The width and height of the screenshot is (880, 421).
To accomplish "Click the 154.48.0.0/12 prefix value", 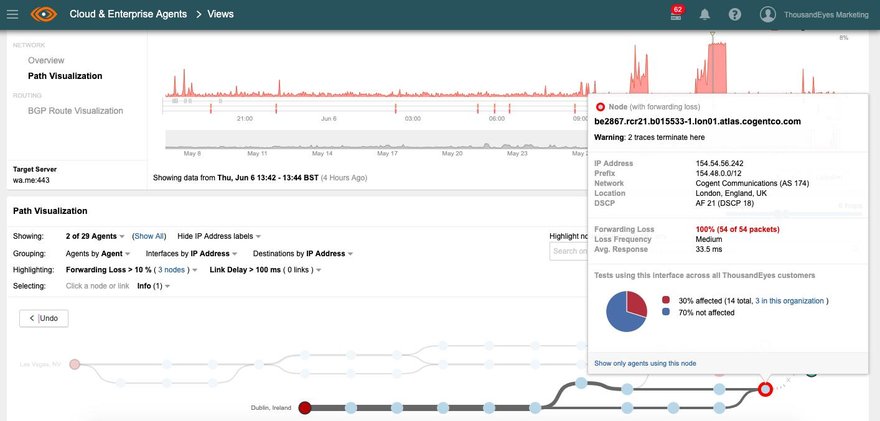I will coord(716,173).
